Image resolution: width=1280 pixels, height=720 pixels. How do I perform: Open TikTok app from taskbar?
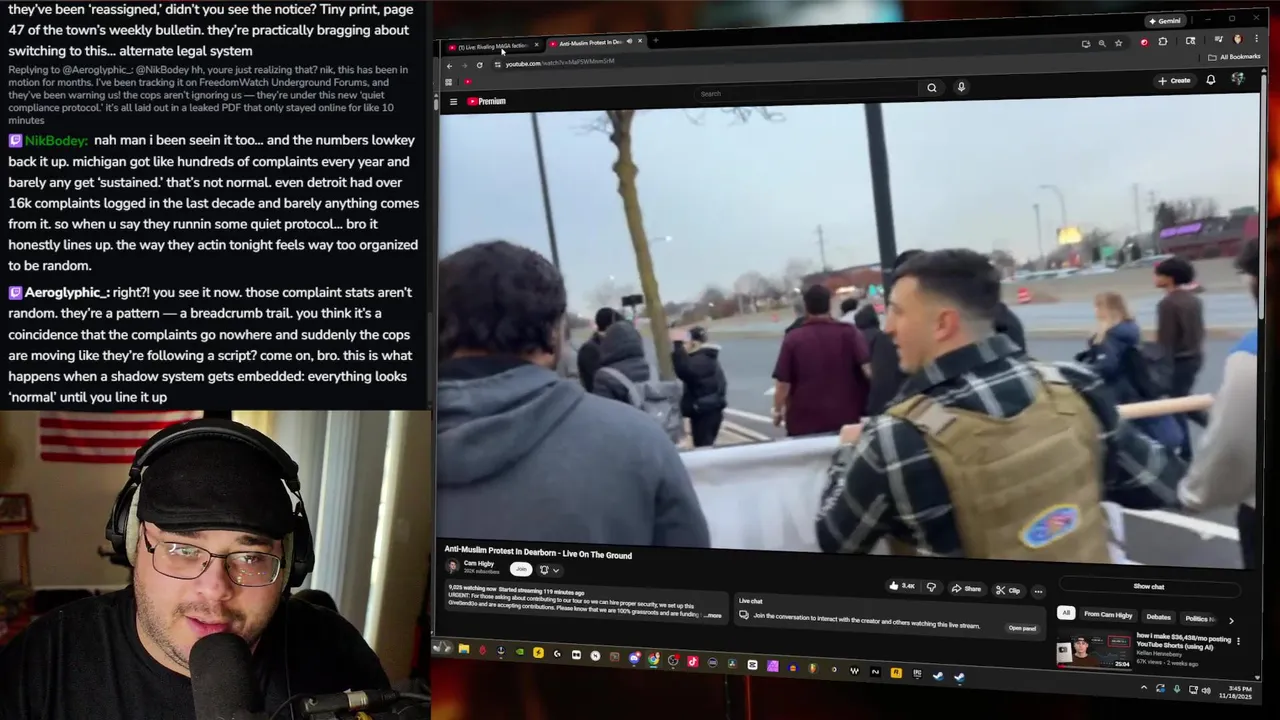click(693, 660)
